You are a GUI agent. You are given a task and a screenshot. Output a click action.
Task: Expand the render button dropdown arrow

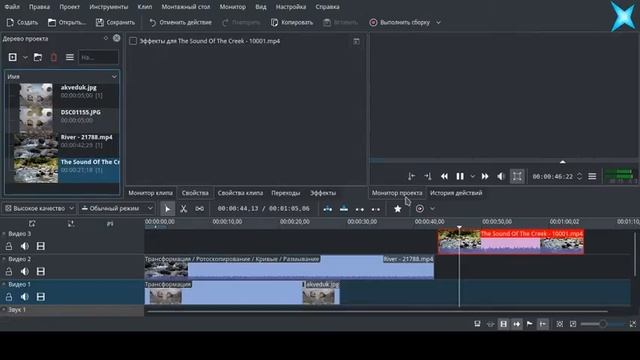pyautogui.click(x=438, y=22)
